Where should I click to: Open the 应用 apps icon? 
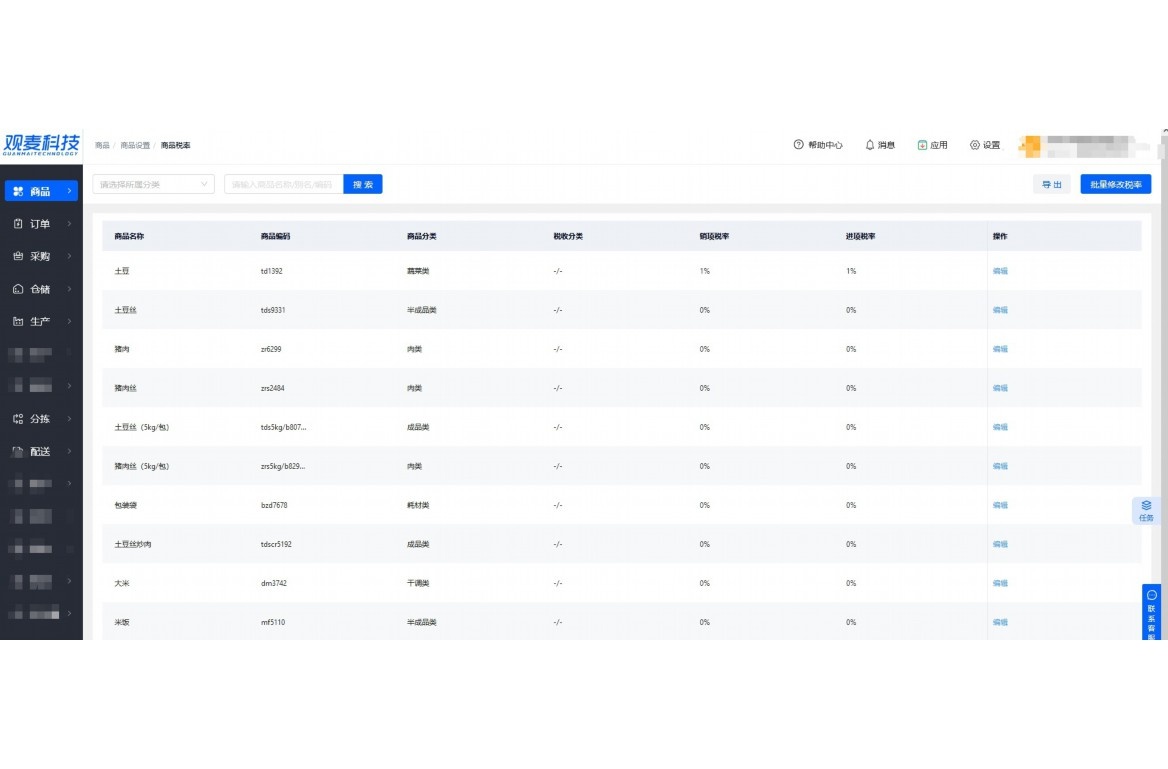tap(922, 145)
